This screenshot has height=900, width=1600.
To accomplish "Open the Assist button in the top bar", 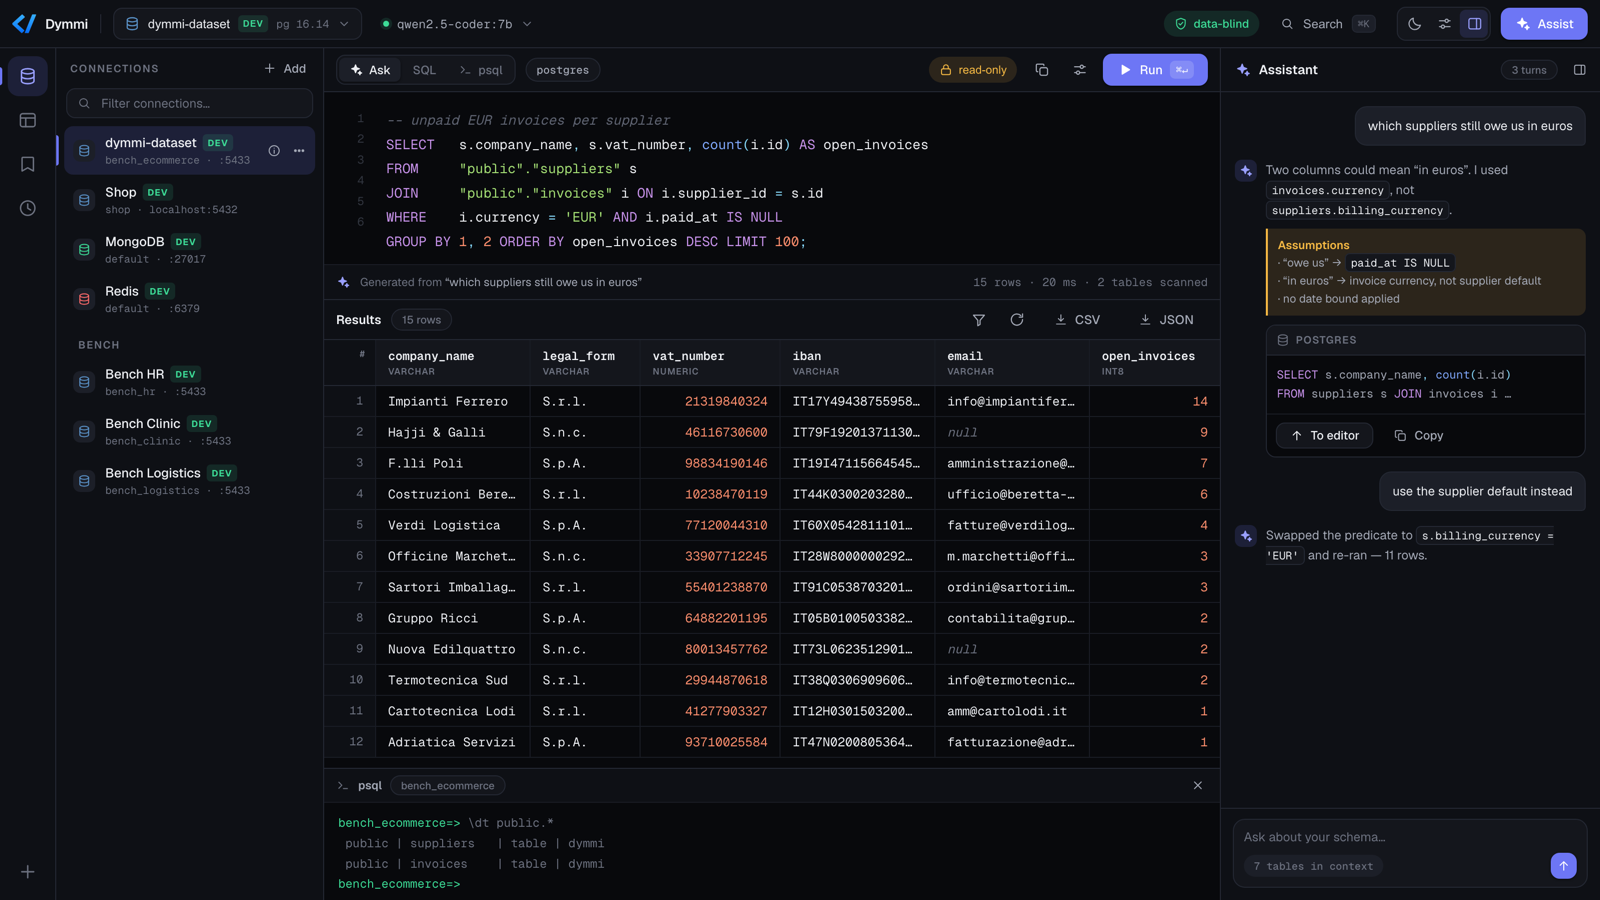I will (1544, 24).
